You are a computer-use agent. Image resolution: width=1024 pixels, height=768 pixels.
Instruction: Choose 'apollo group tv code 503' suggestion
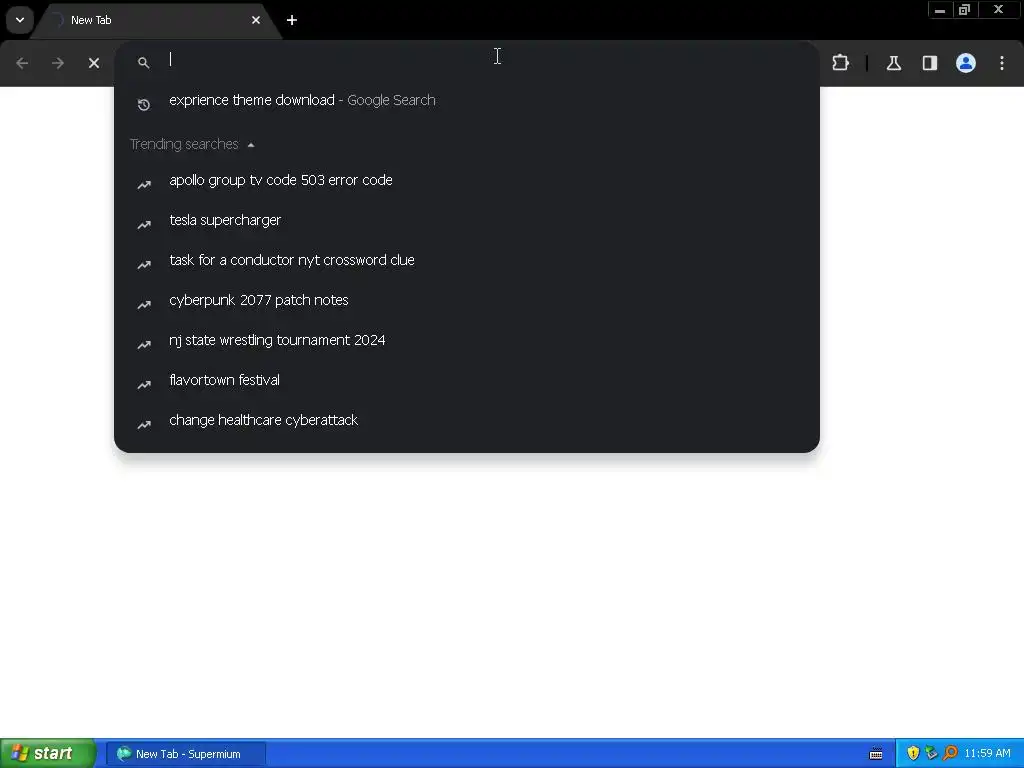467,180
